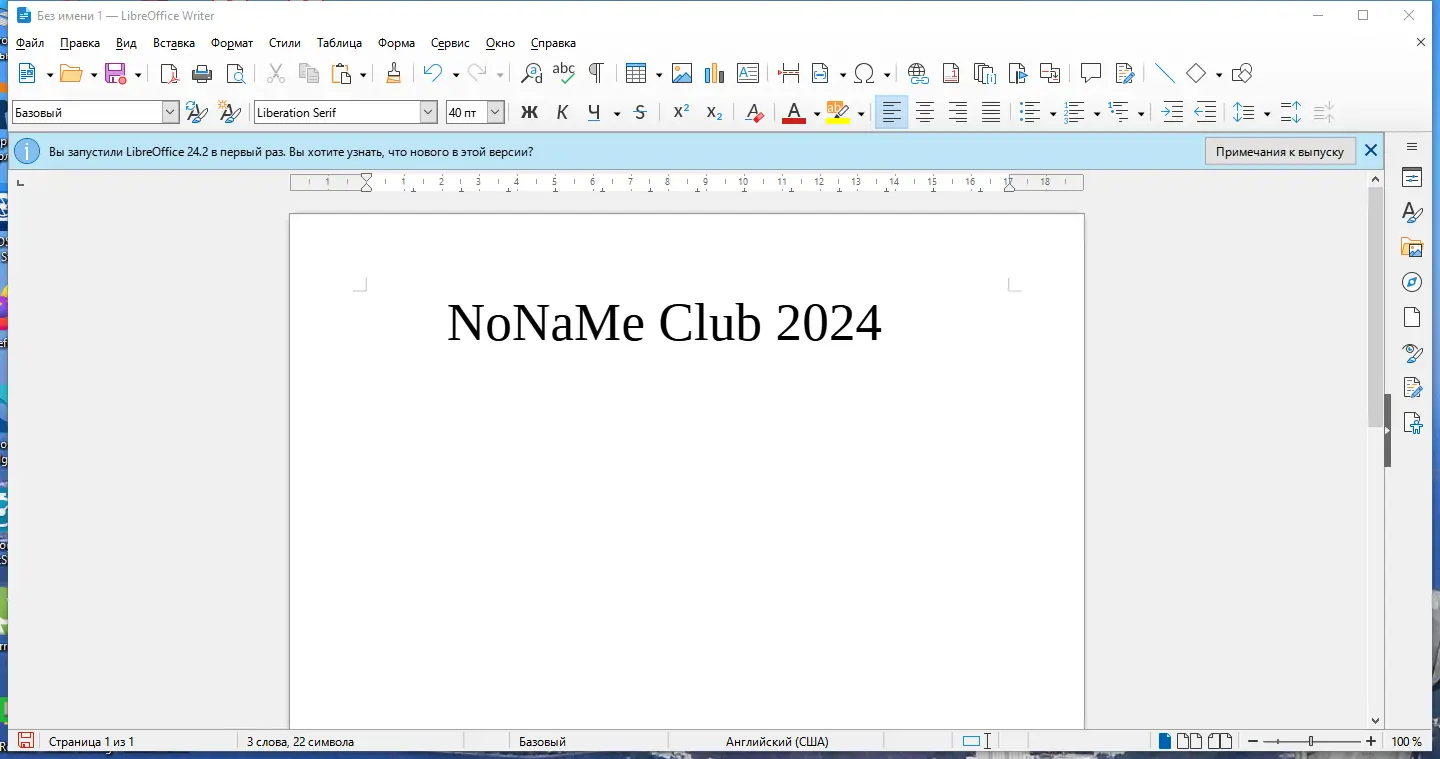Open the Gallery sidebar panel

click(x=1412, y=247)
